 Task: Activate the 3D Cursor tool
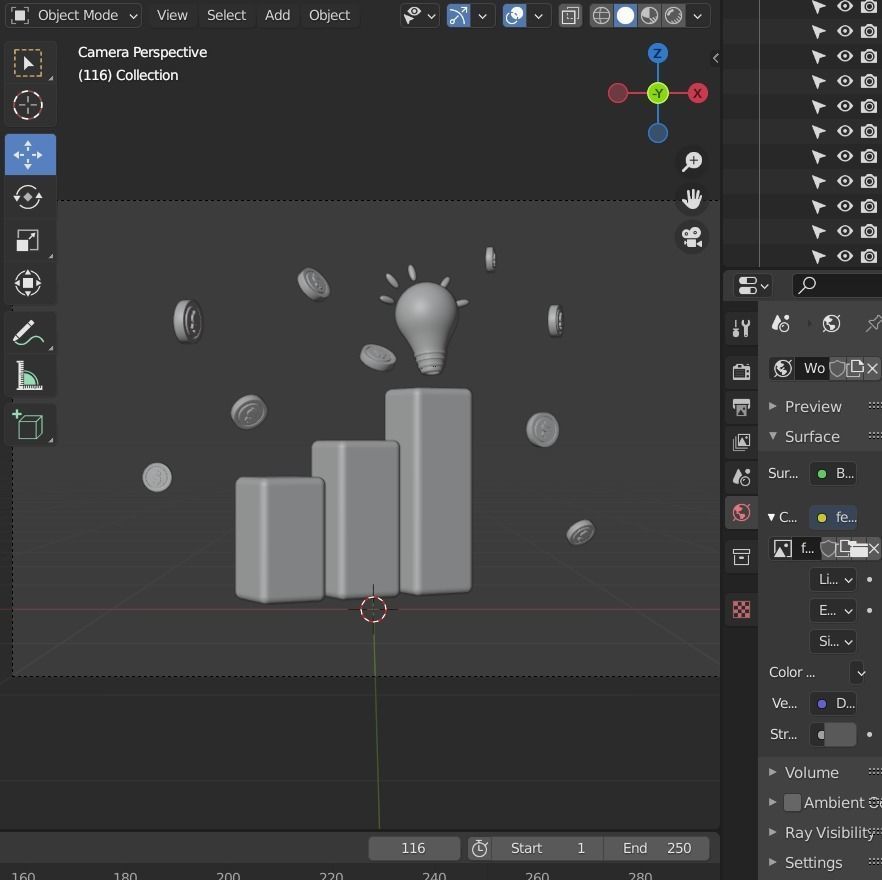[x=28, y=105]
